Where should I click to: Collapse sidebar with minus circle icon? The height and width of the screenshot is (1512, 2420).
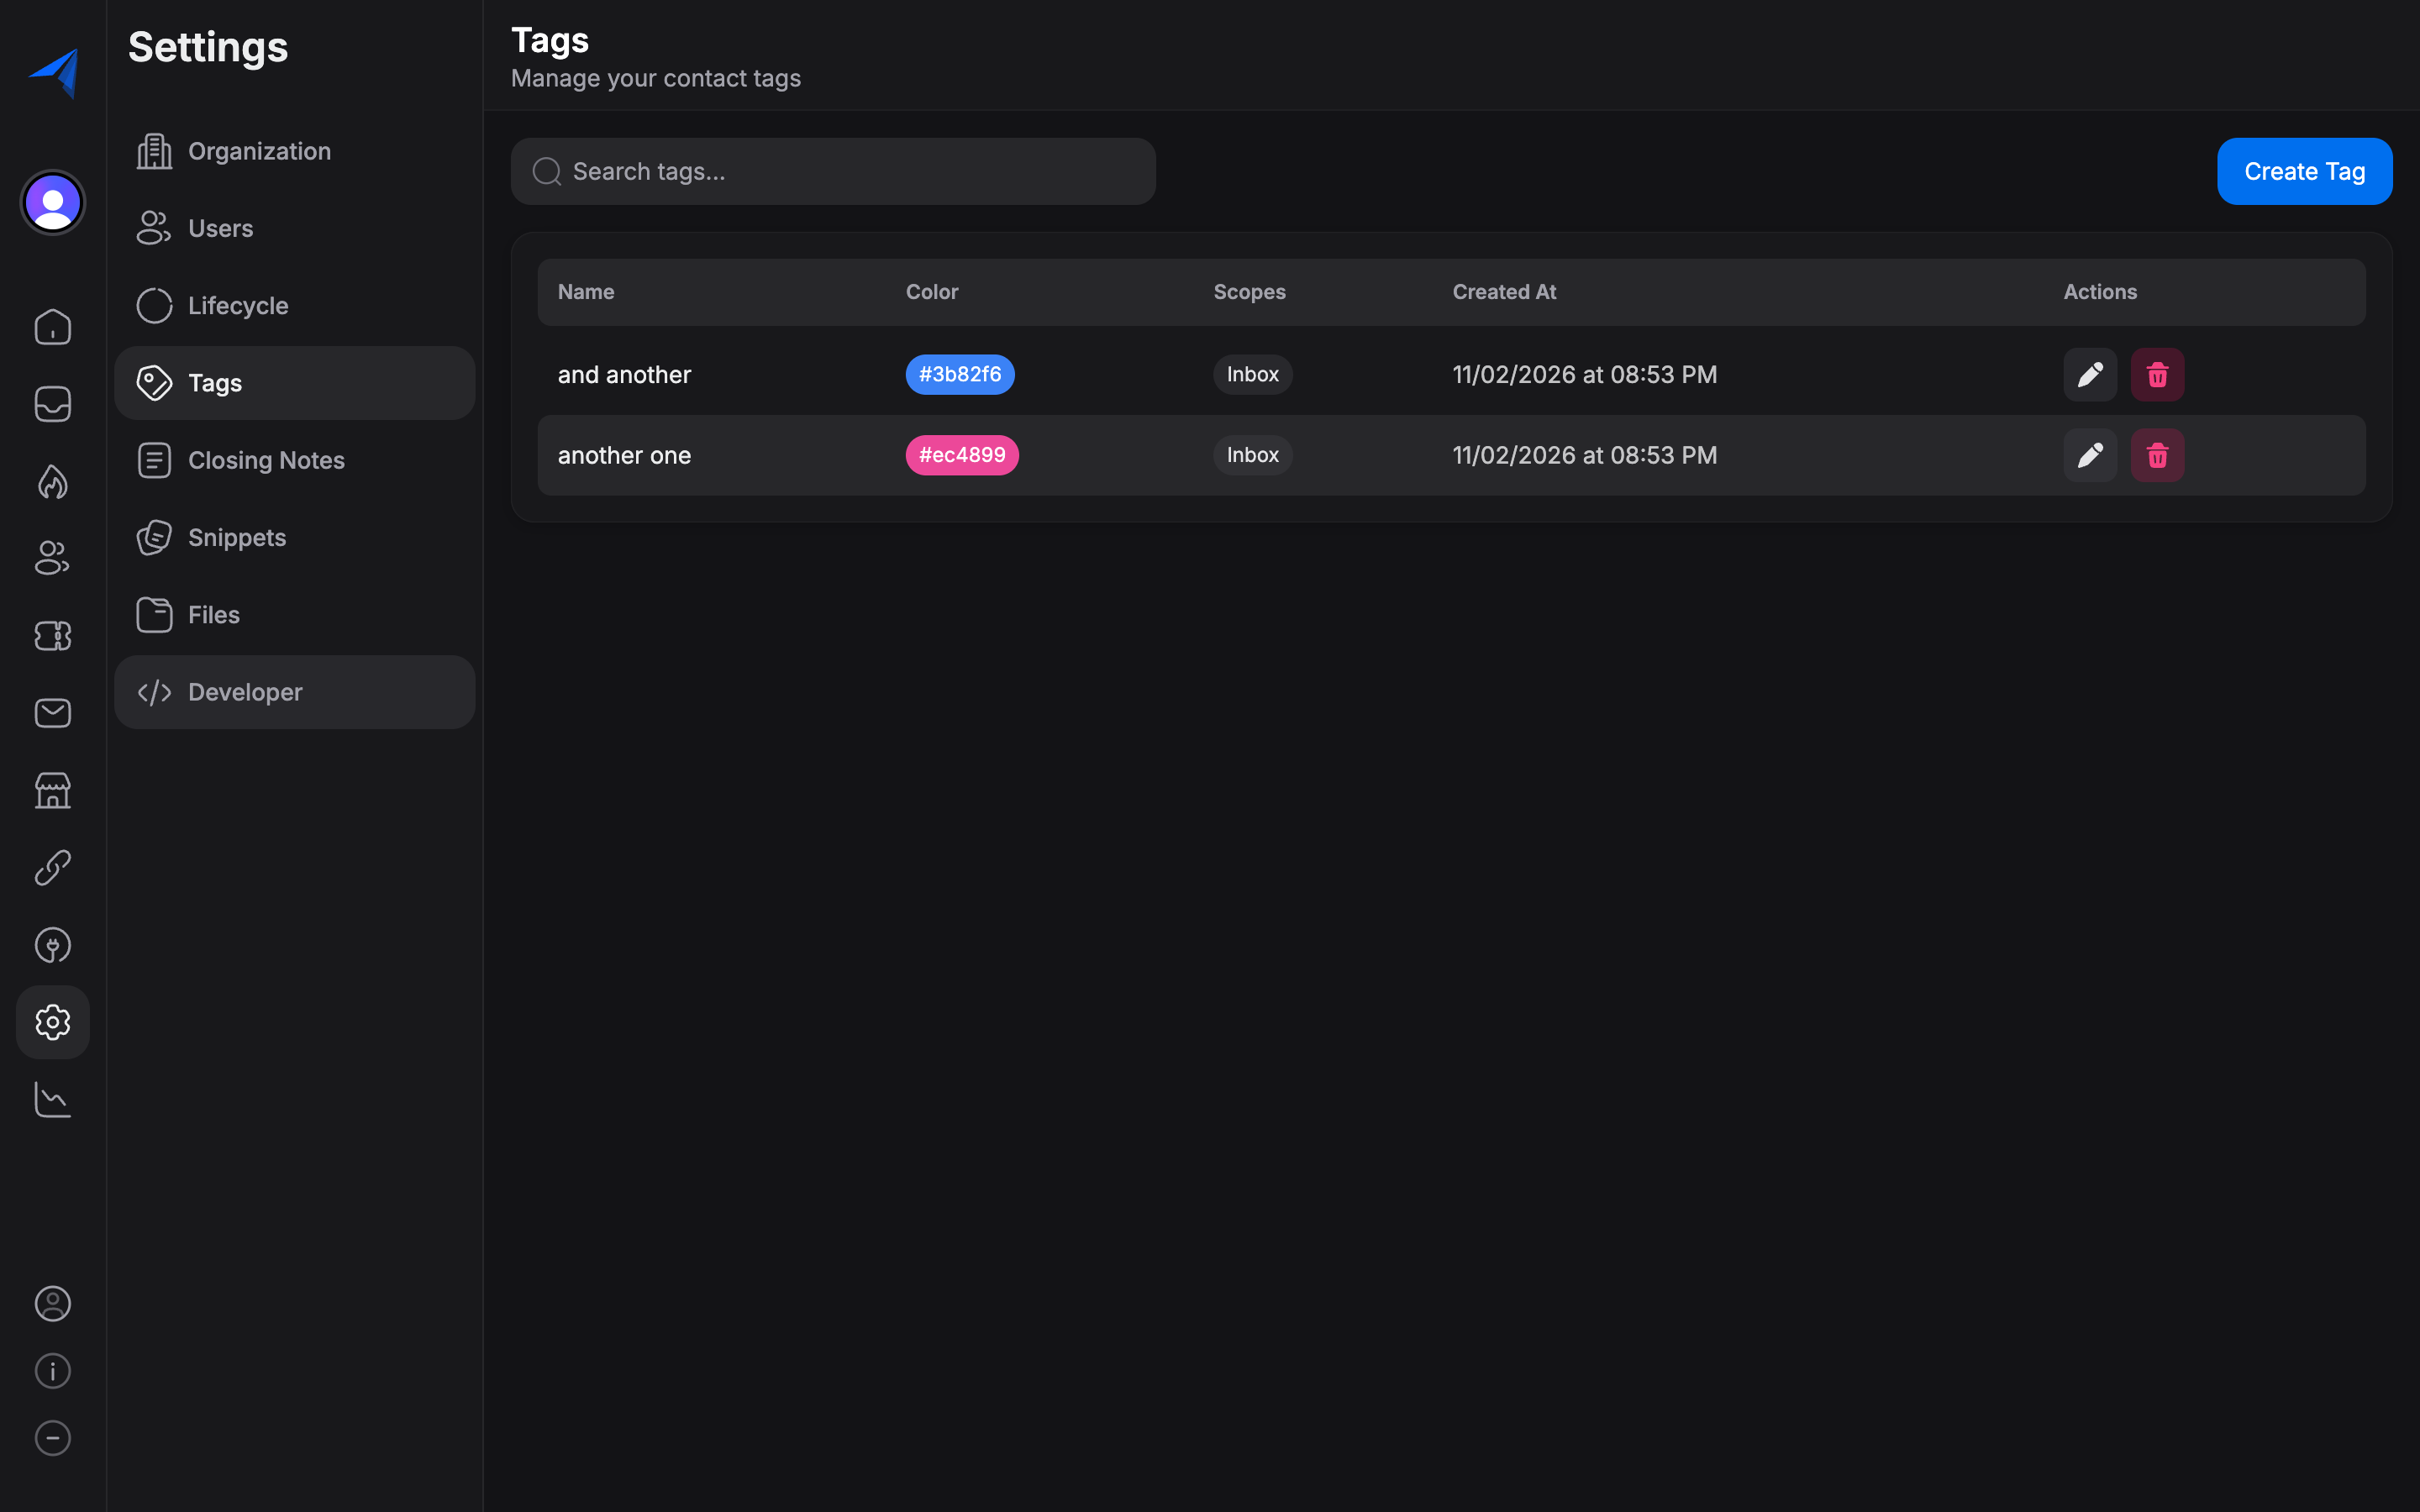coord(53,1437)
